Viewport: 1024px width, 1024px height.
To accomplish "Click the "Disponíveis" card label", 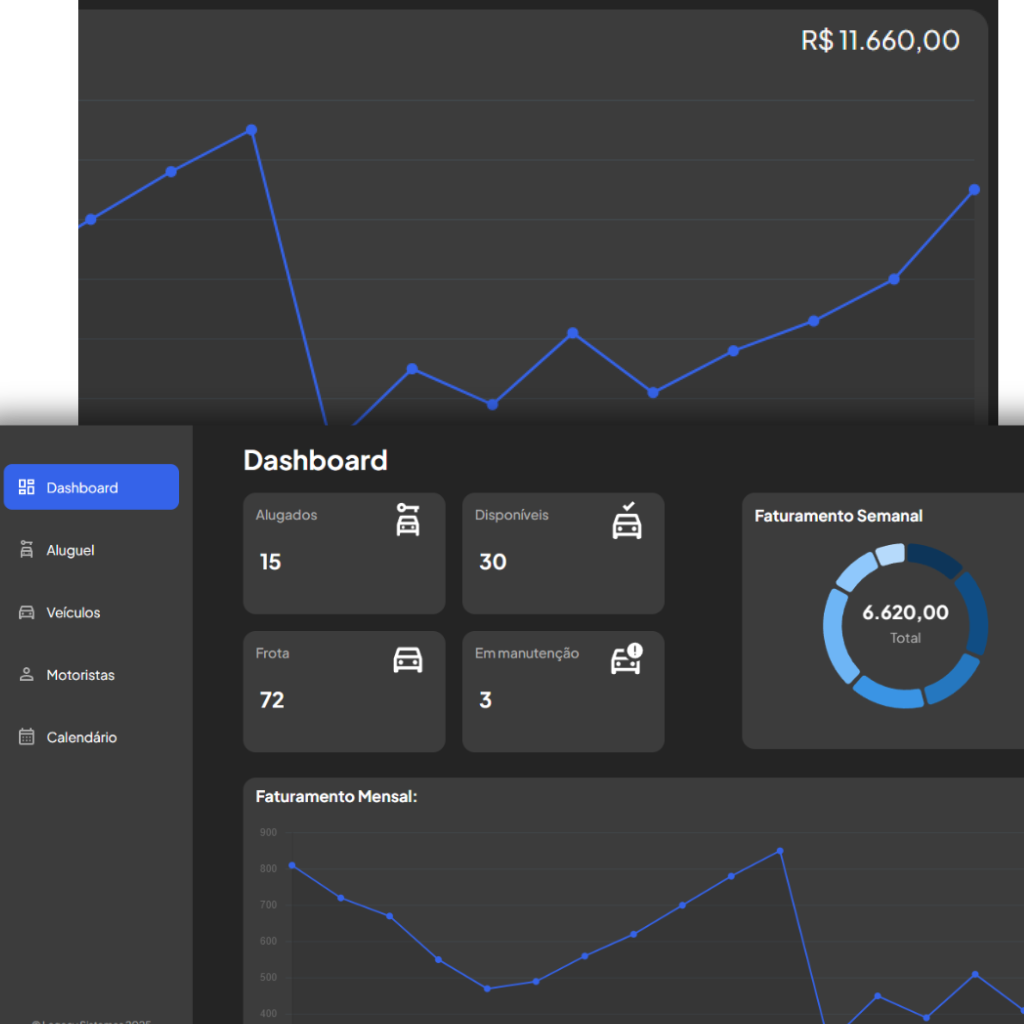I will click(x=511, y=515).
